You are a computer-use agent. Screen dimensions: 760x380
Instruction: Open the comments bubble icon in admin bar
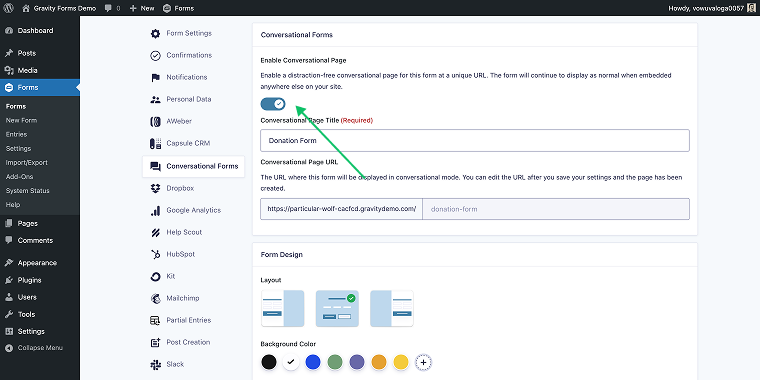point(108,8)
